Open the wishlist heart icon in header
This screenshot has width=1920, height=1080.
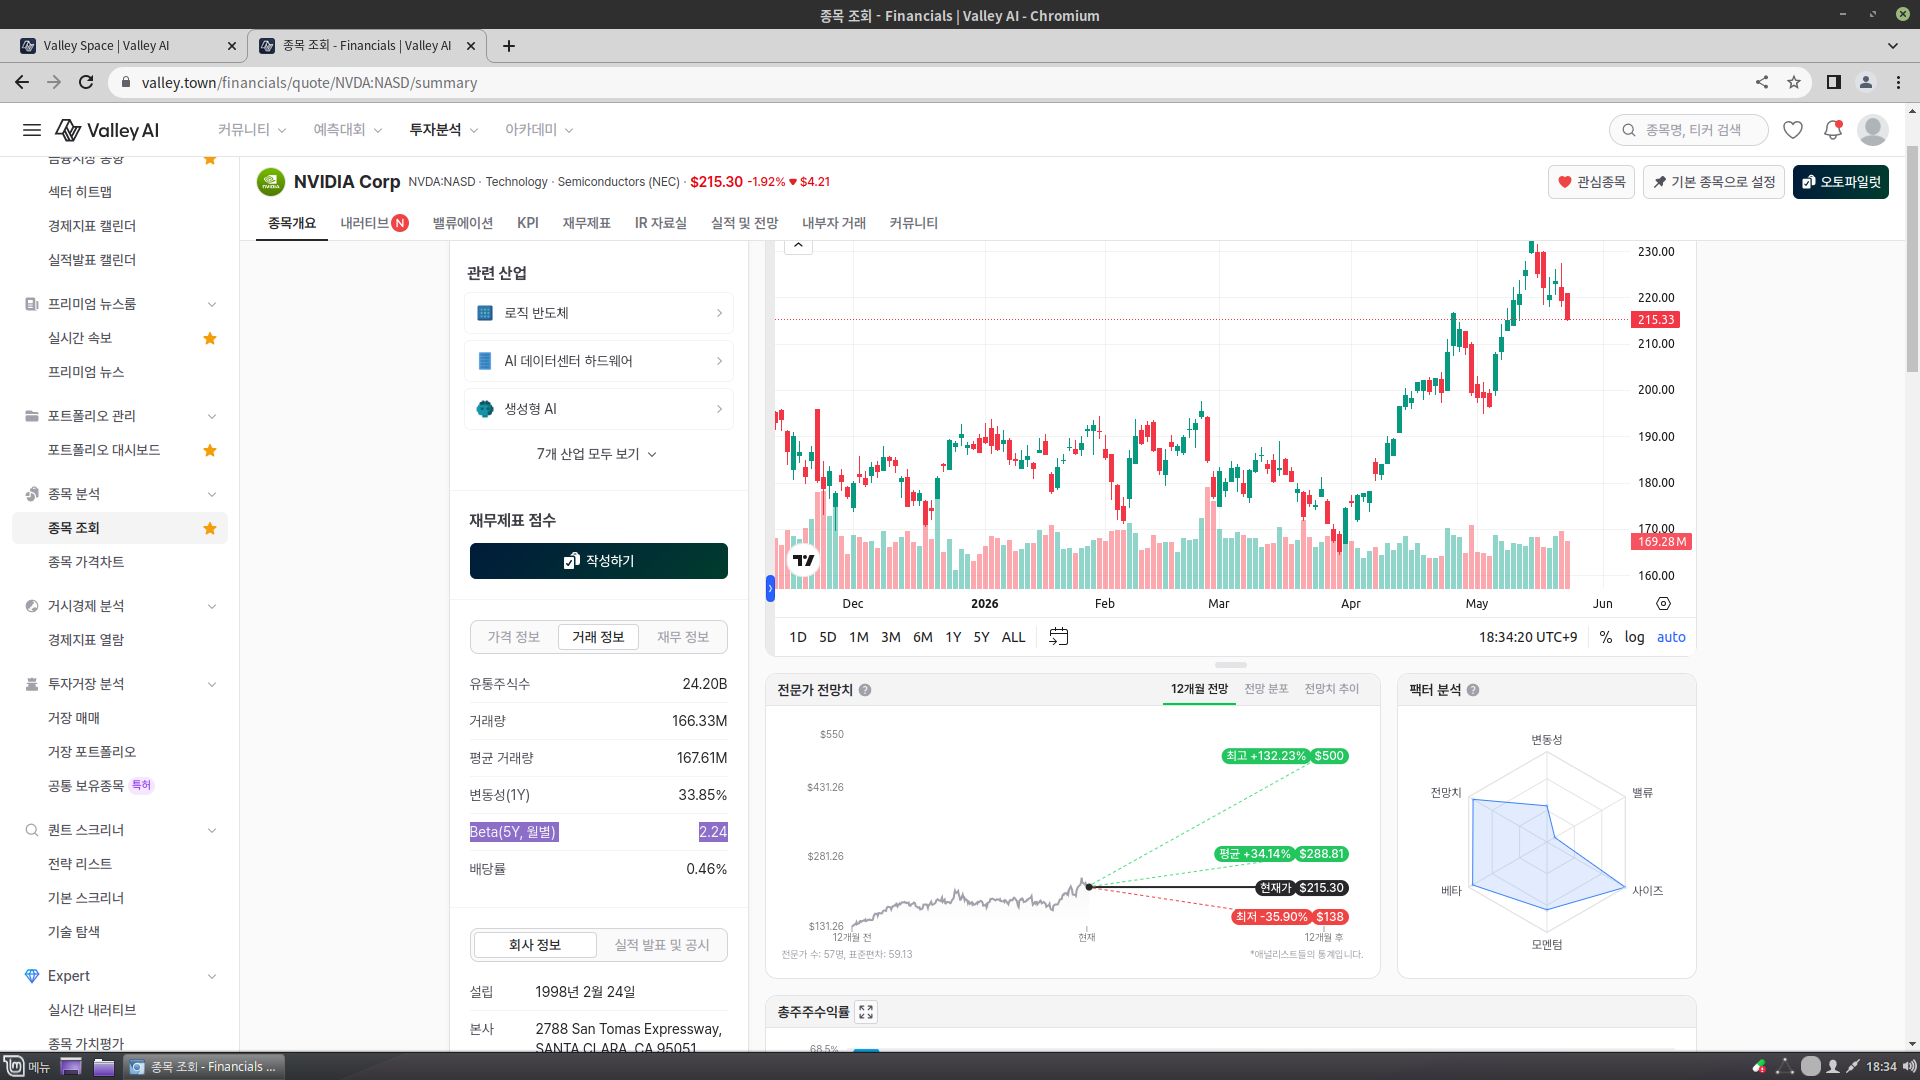click(x=1793, y=130)
